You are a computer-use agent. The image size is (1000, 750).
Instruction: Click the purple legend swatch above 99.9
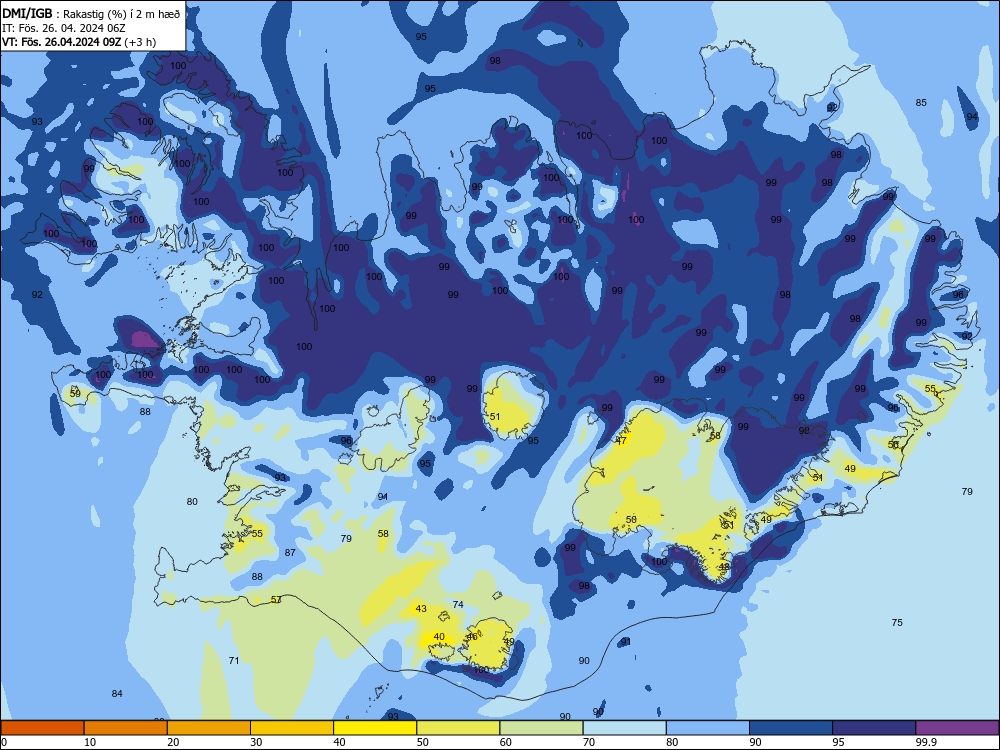coord(957,728)
